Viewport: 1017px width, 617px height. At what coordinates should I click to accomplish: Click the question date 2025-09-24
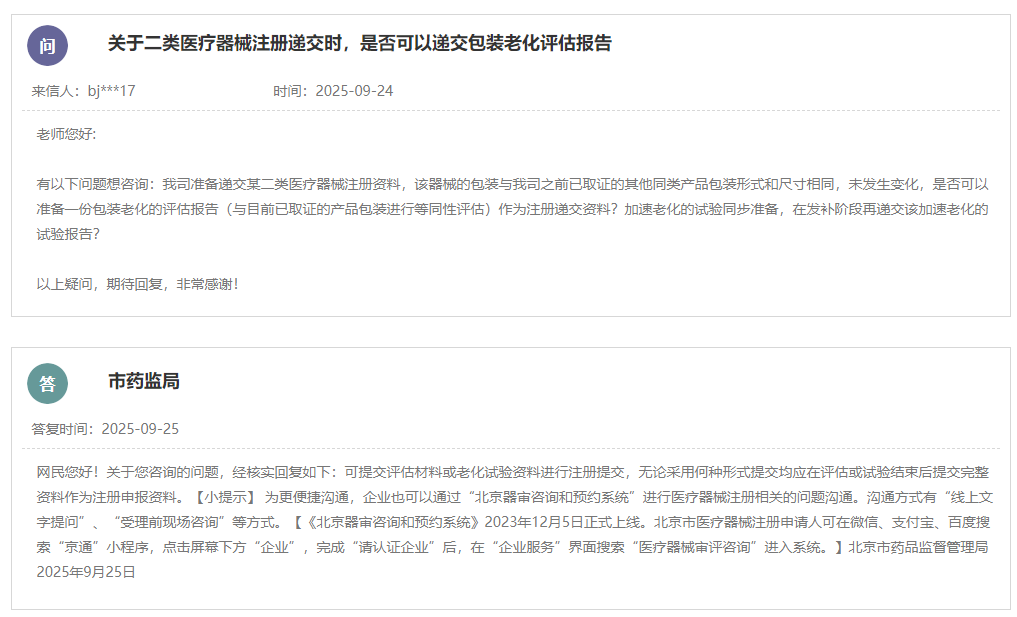click(354, 91)
